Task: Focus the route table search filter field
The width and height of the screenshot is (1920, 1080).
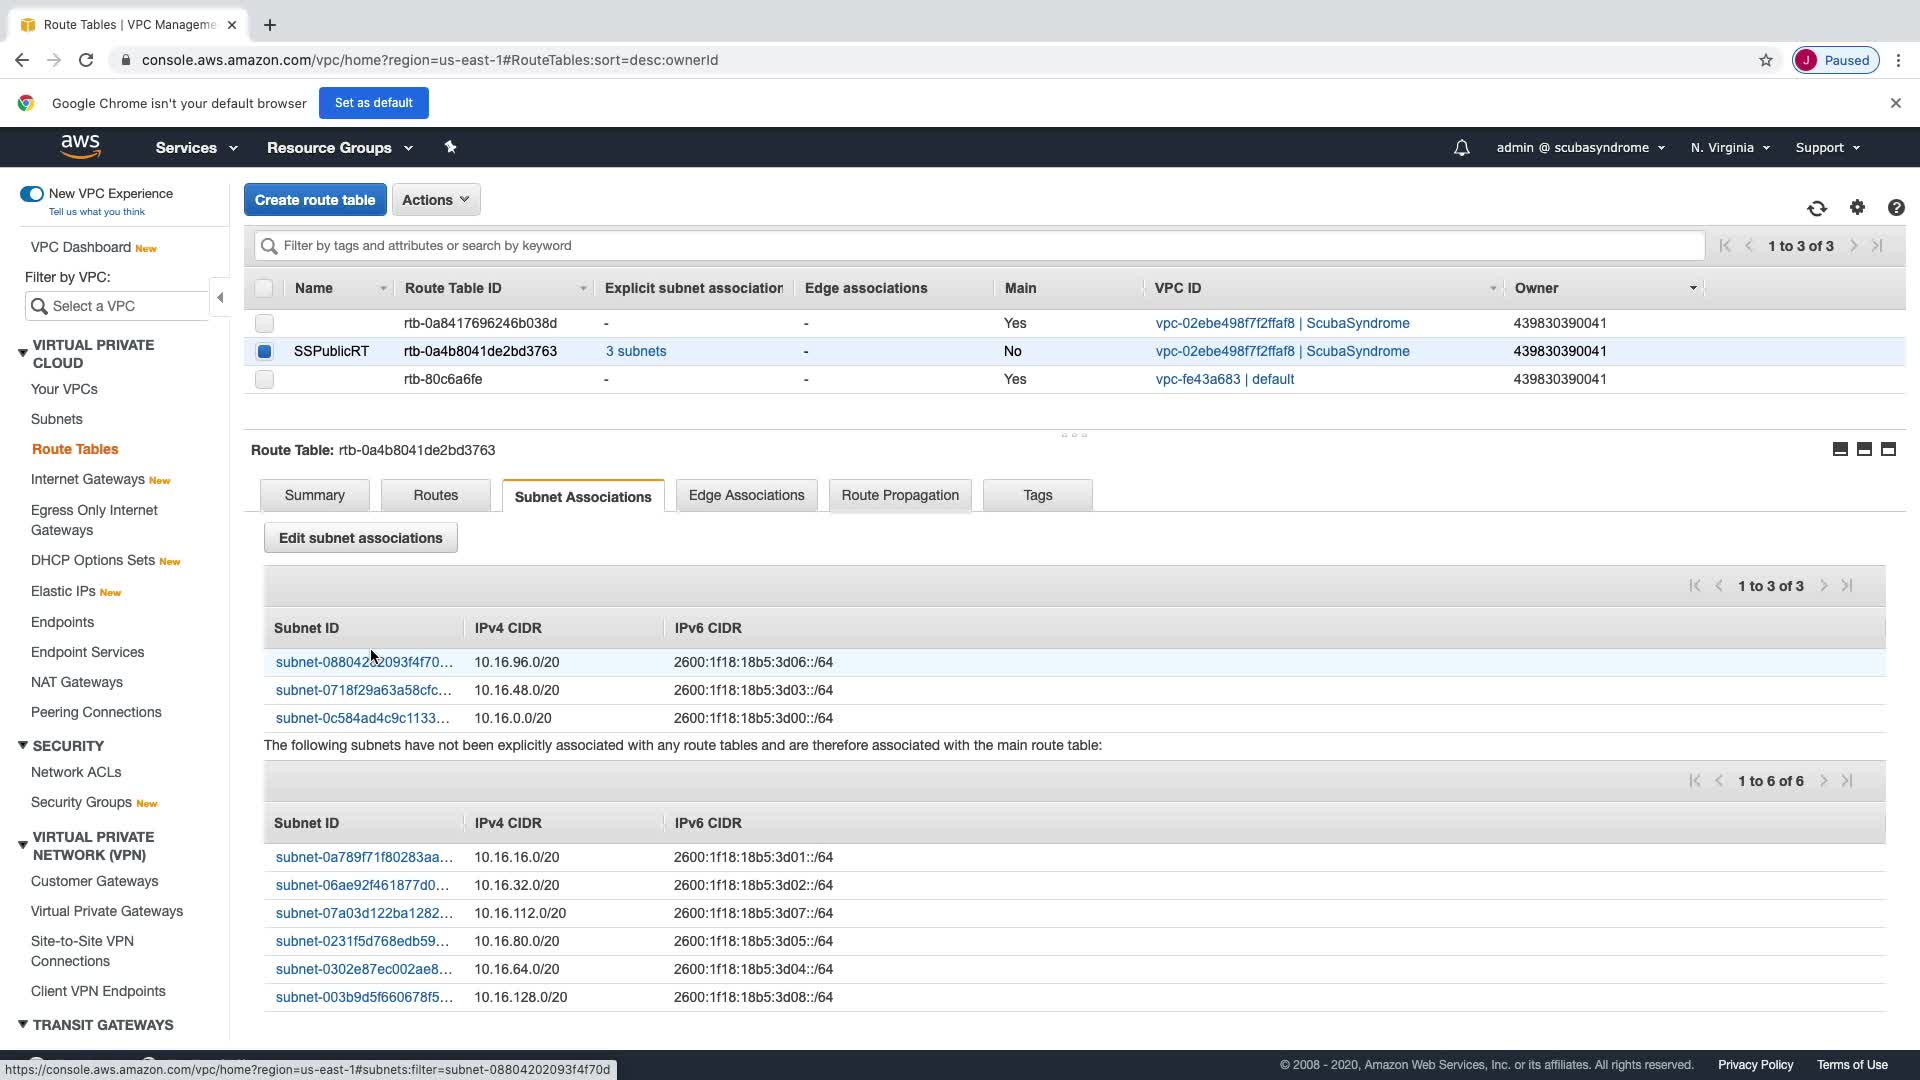Action: coord(980,246)
